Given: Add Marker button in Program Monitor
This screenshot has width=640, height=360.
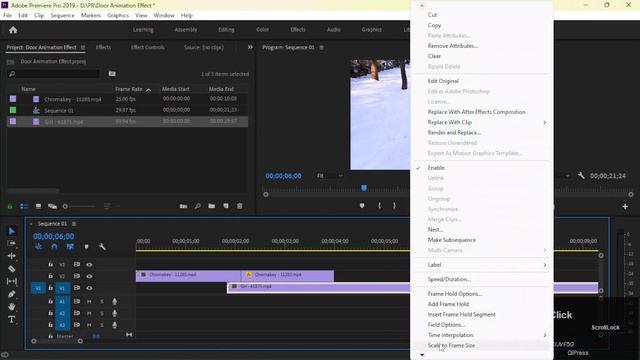Looking at the screenshot, I should pos(362,206).
